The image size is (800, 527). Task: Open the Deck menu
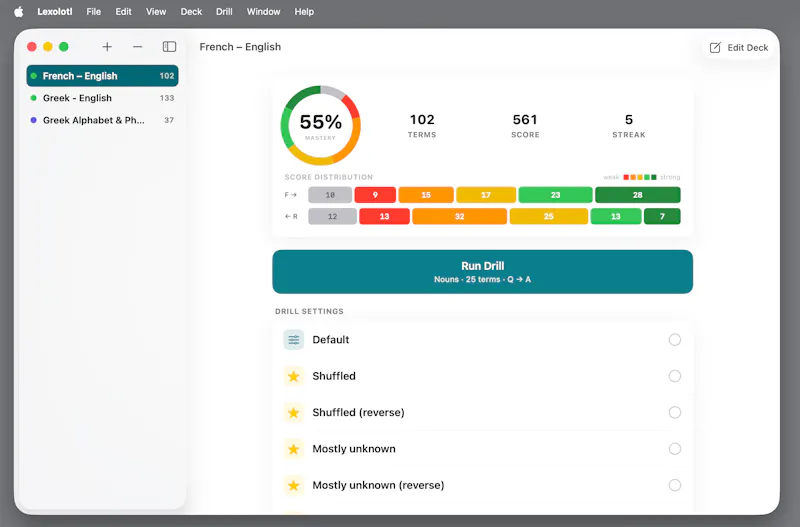[191, 12]
